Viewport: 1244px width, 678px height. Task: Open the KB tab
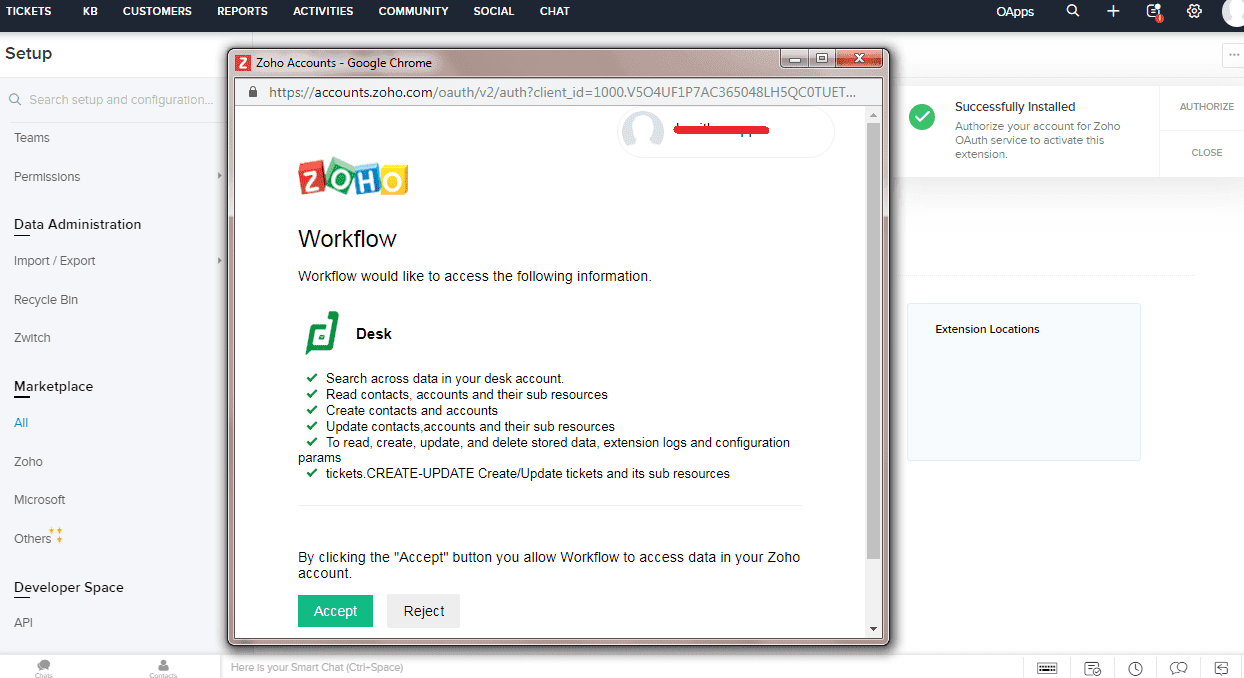click(90, 11)
